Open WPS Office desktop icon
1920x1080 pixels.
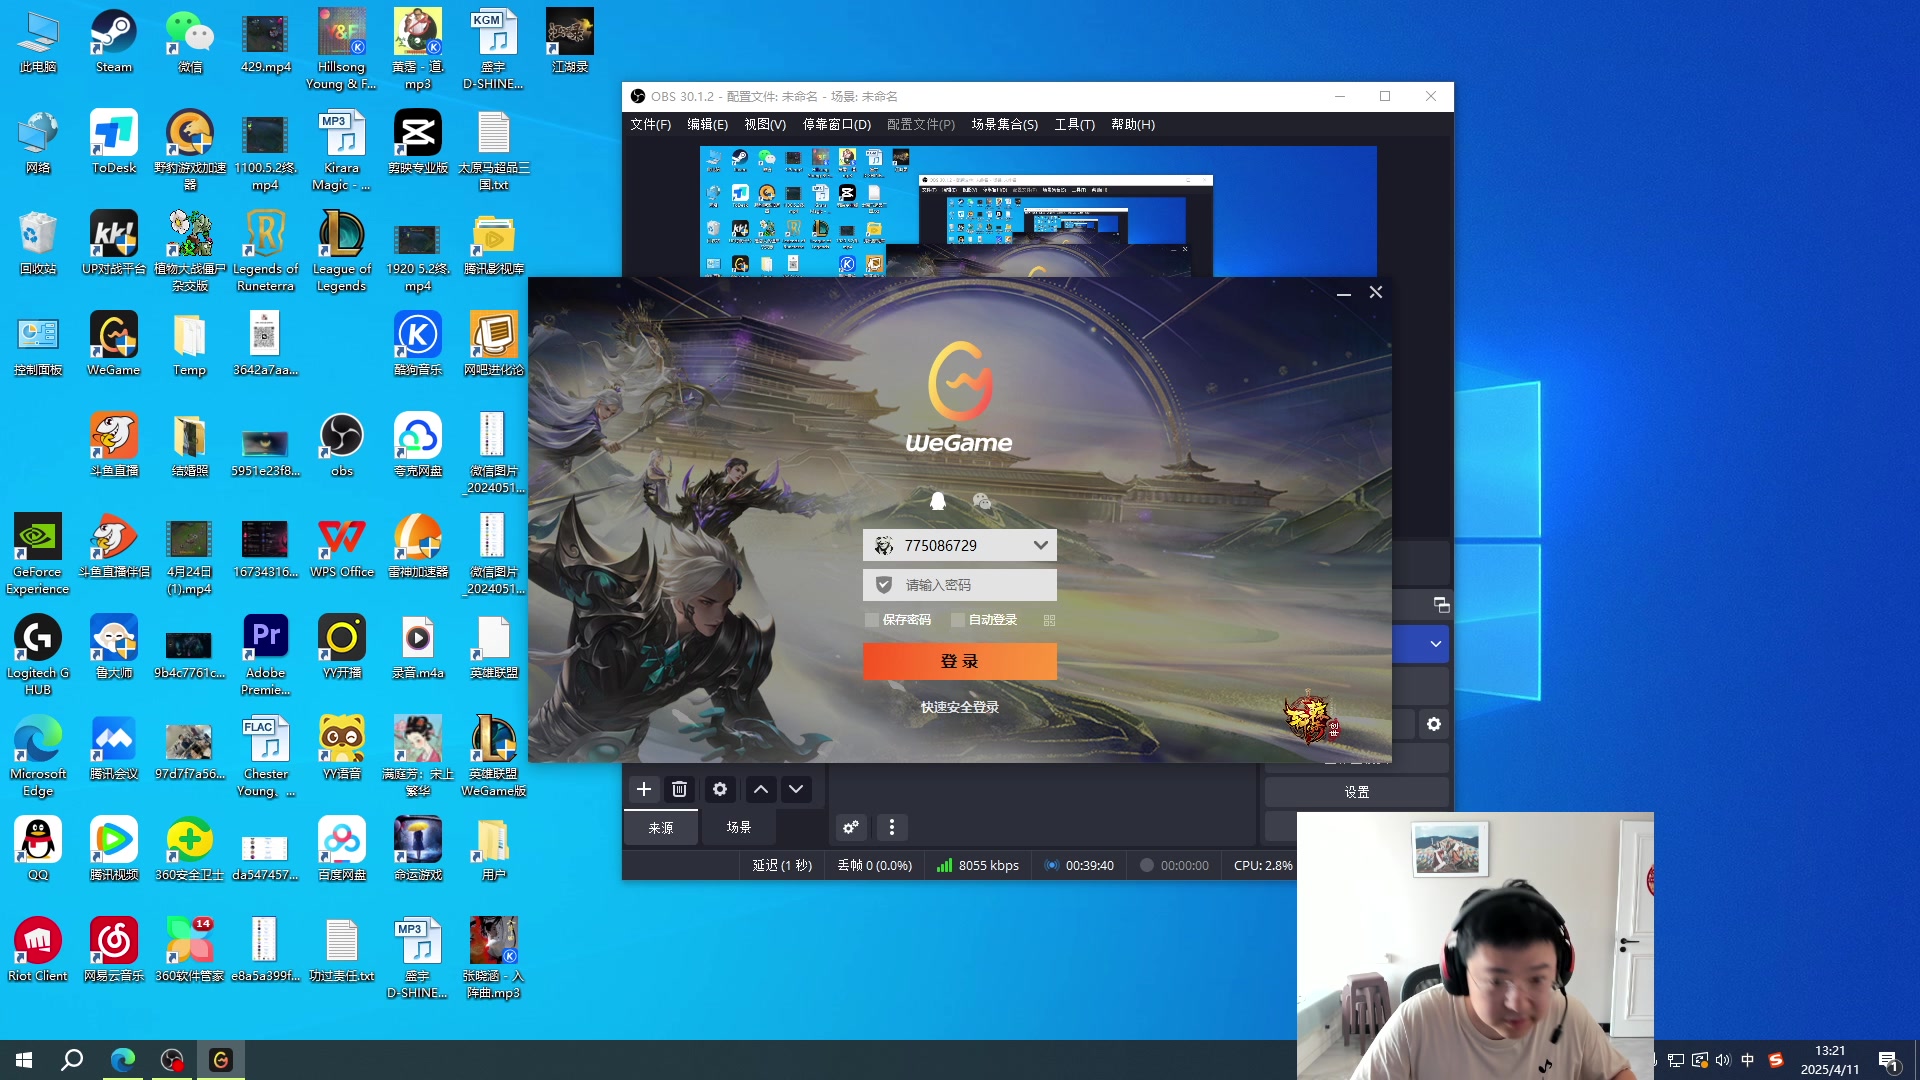342,547
